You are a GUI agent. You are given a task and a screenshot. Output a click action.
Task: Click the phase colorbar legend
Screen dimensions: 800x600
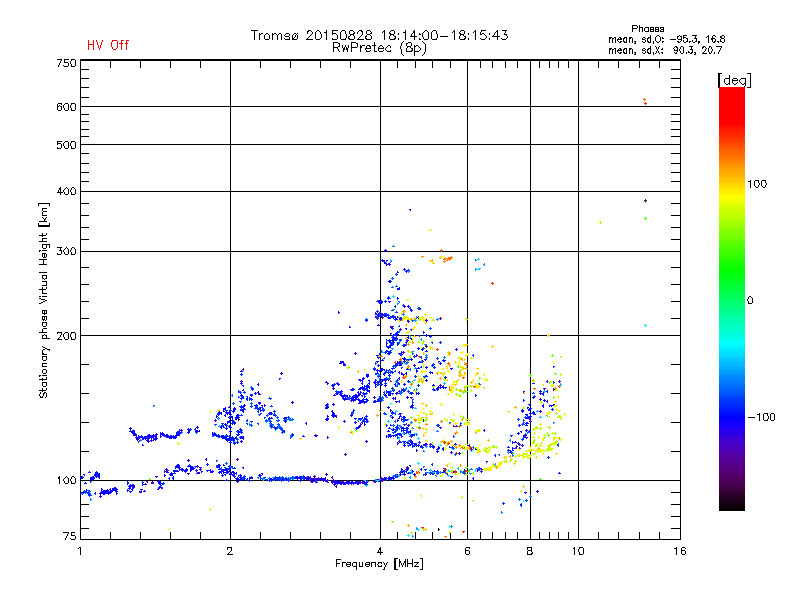[732, 298]
